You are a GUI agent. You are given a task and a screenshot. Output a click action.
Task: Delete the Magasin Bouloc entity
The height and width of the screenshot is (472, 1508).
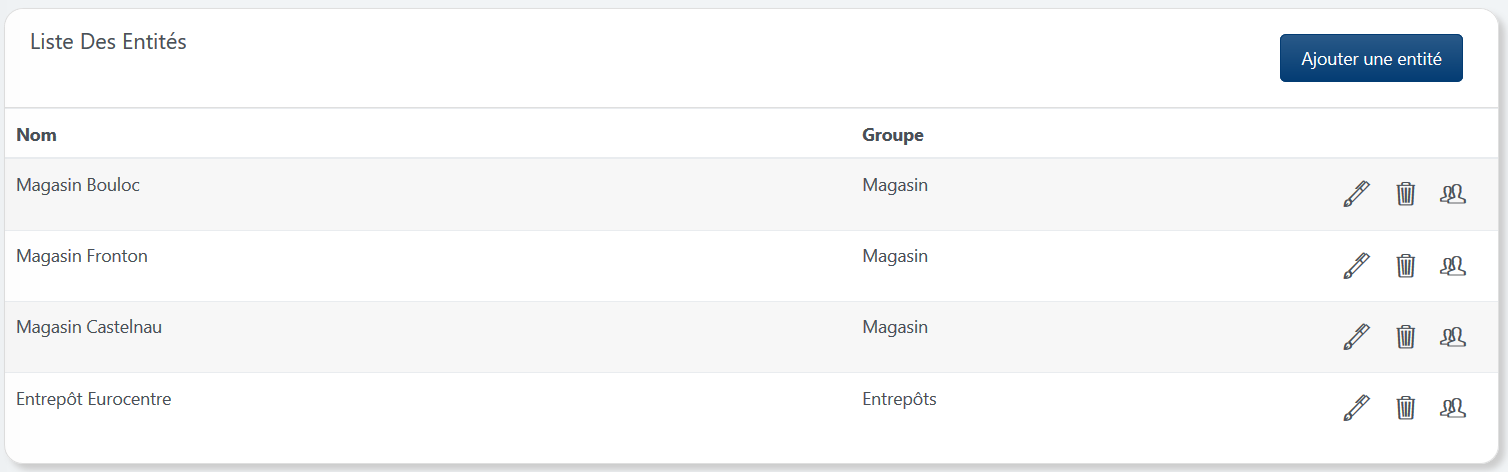click(x=1405, y=194)
